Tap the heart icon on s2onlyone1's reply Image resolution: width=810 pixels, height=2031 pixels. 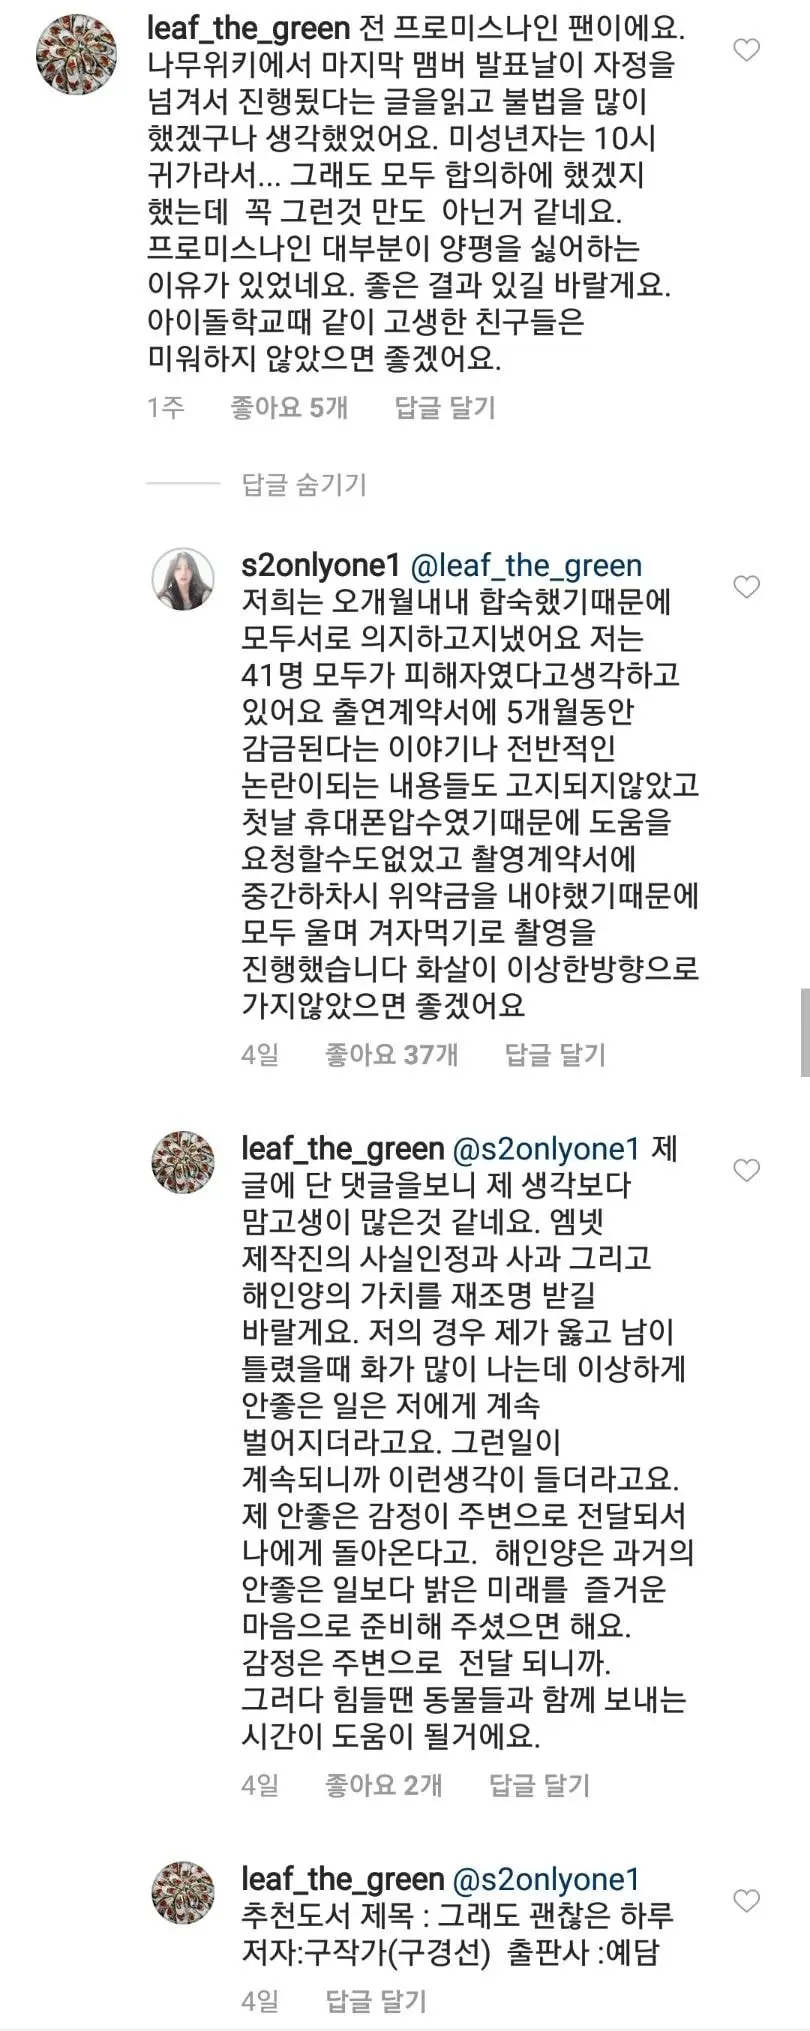745,588
